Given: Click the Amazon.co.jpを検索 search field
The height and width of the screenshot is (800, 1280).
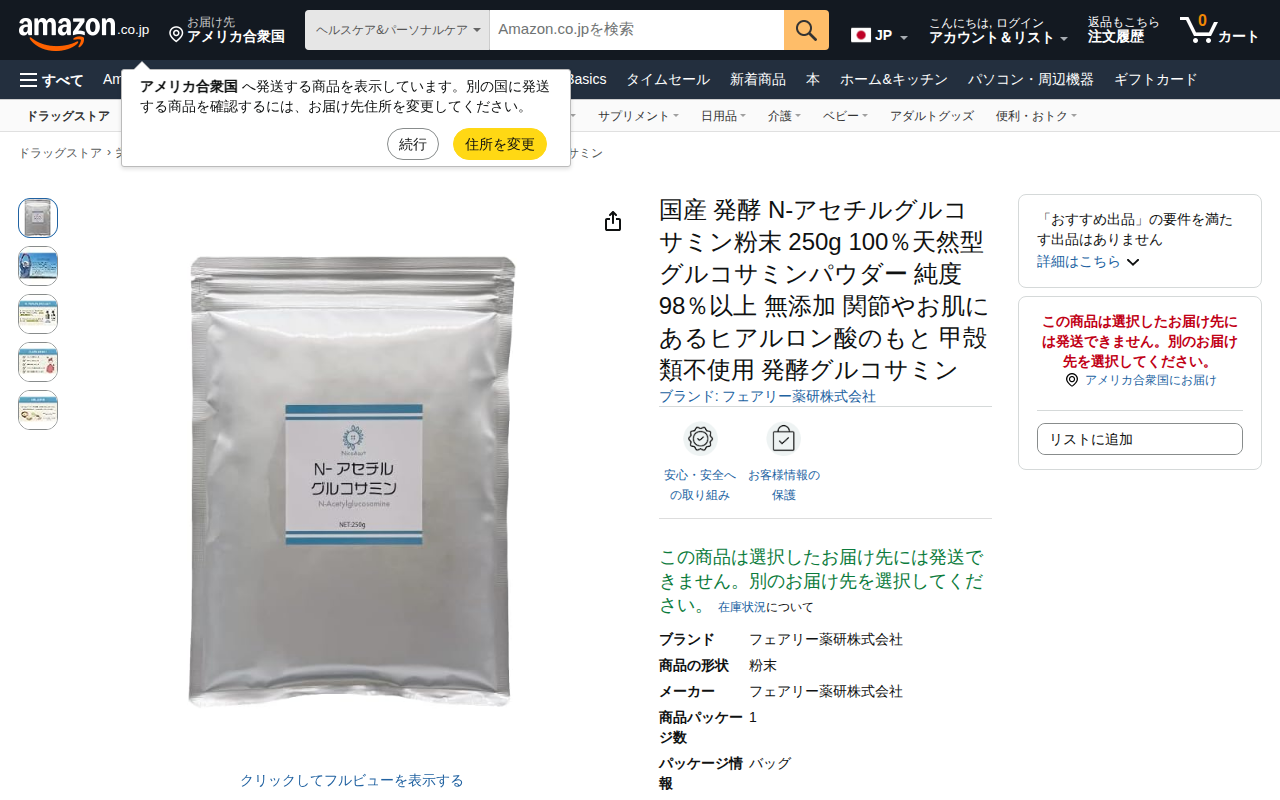Looking at the screenshot, I should click(637, 30).
